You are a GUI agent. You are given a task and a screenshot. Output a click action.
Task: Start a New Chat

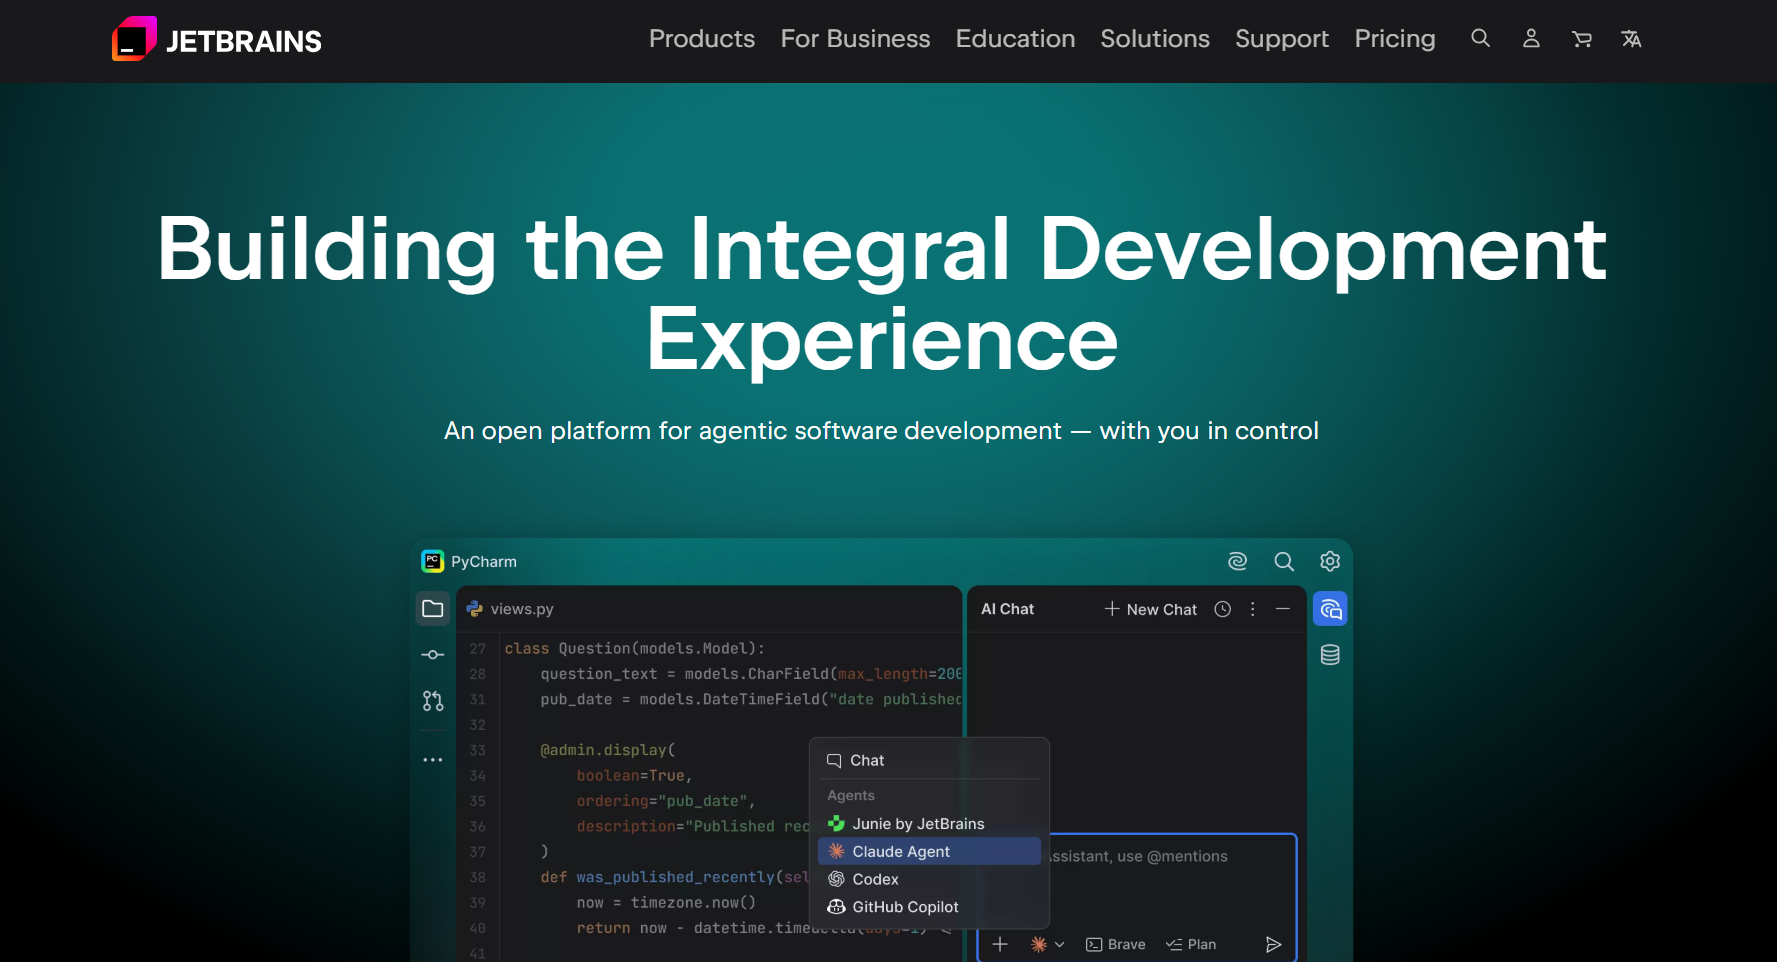coord(1150,609)
